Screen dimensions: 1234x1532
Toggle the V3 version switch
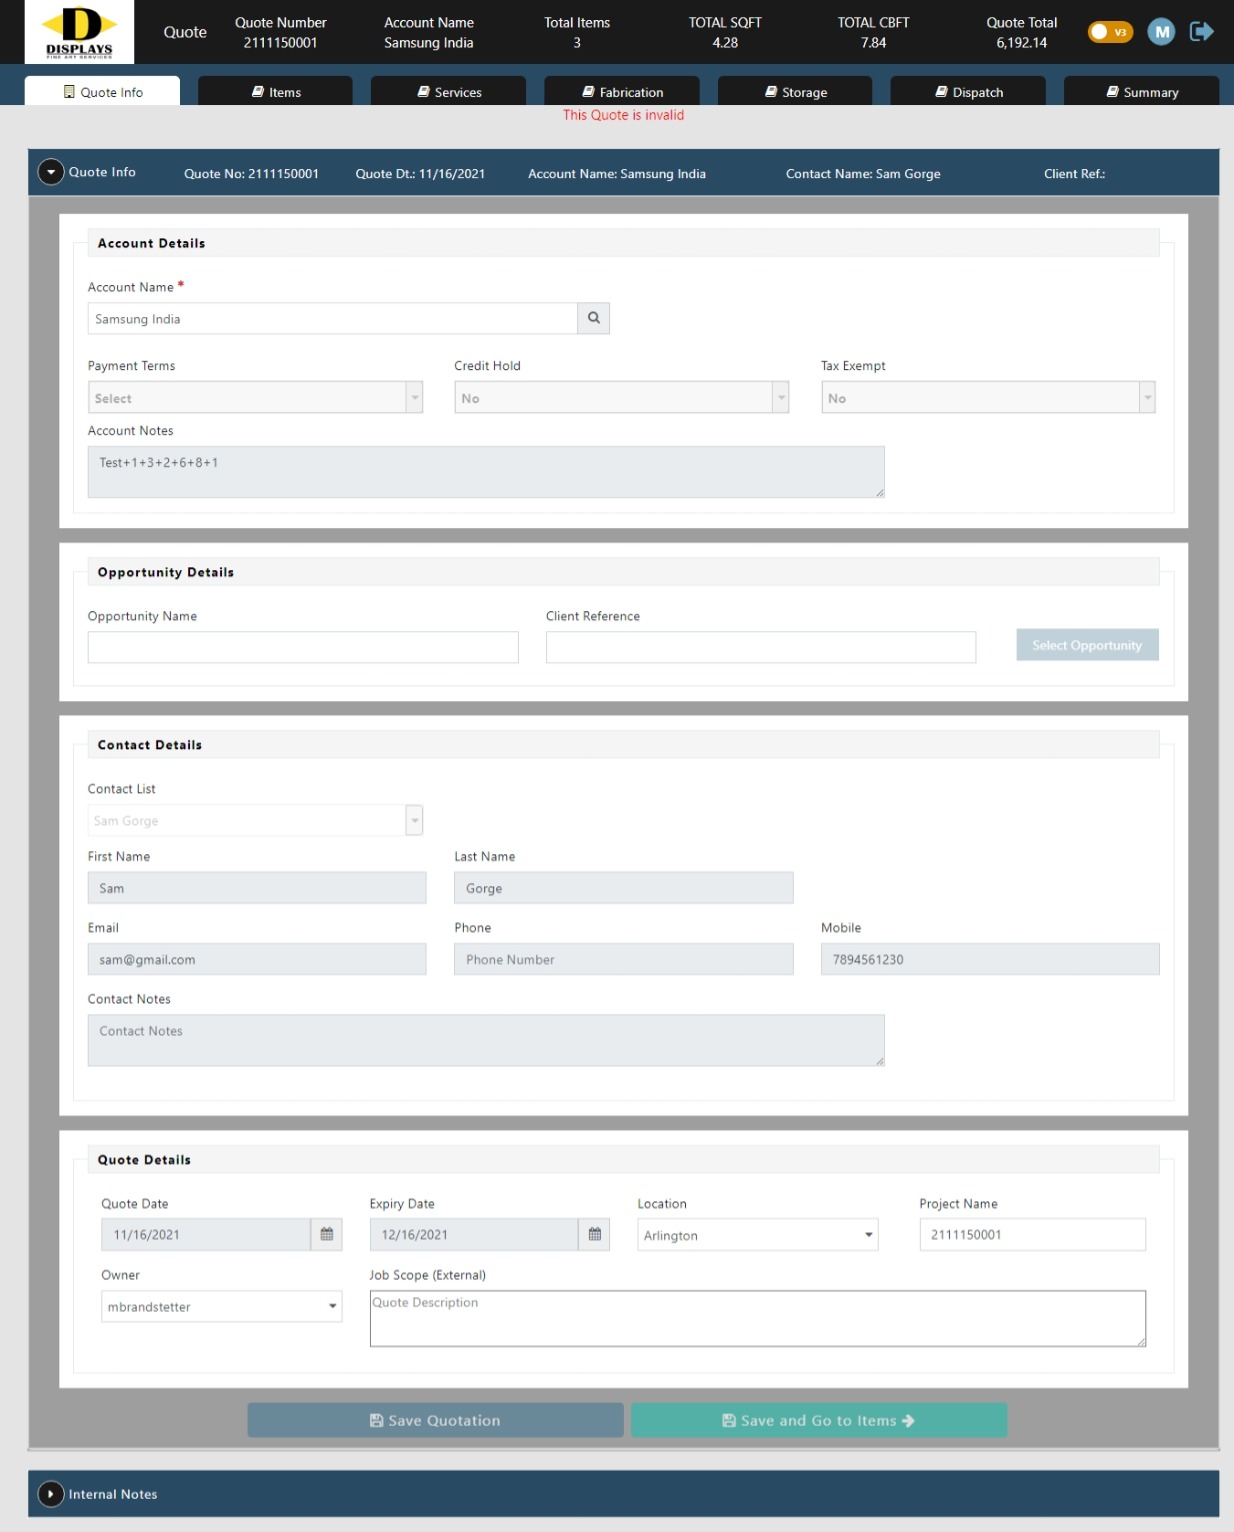click(x=1109, y=32)
